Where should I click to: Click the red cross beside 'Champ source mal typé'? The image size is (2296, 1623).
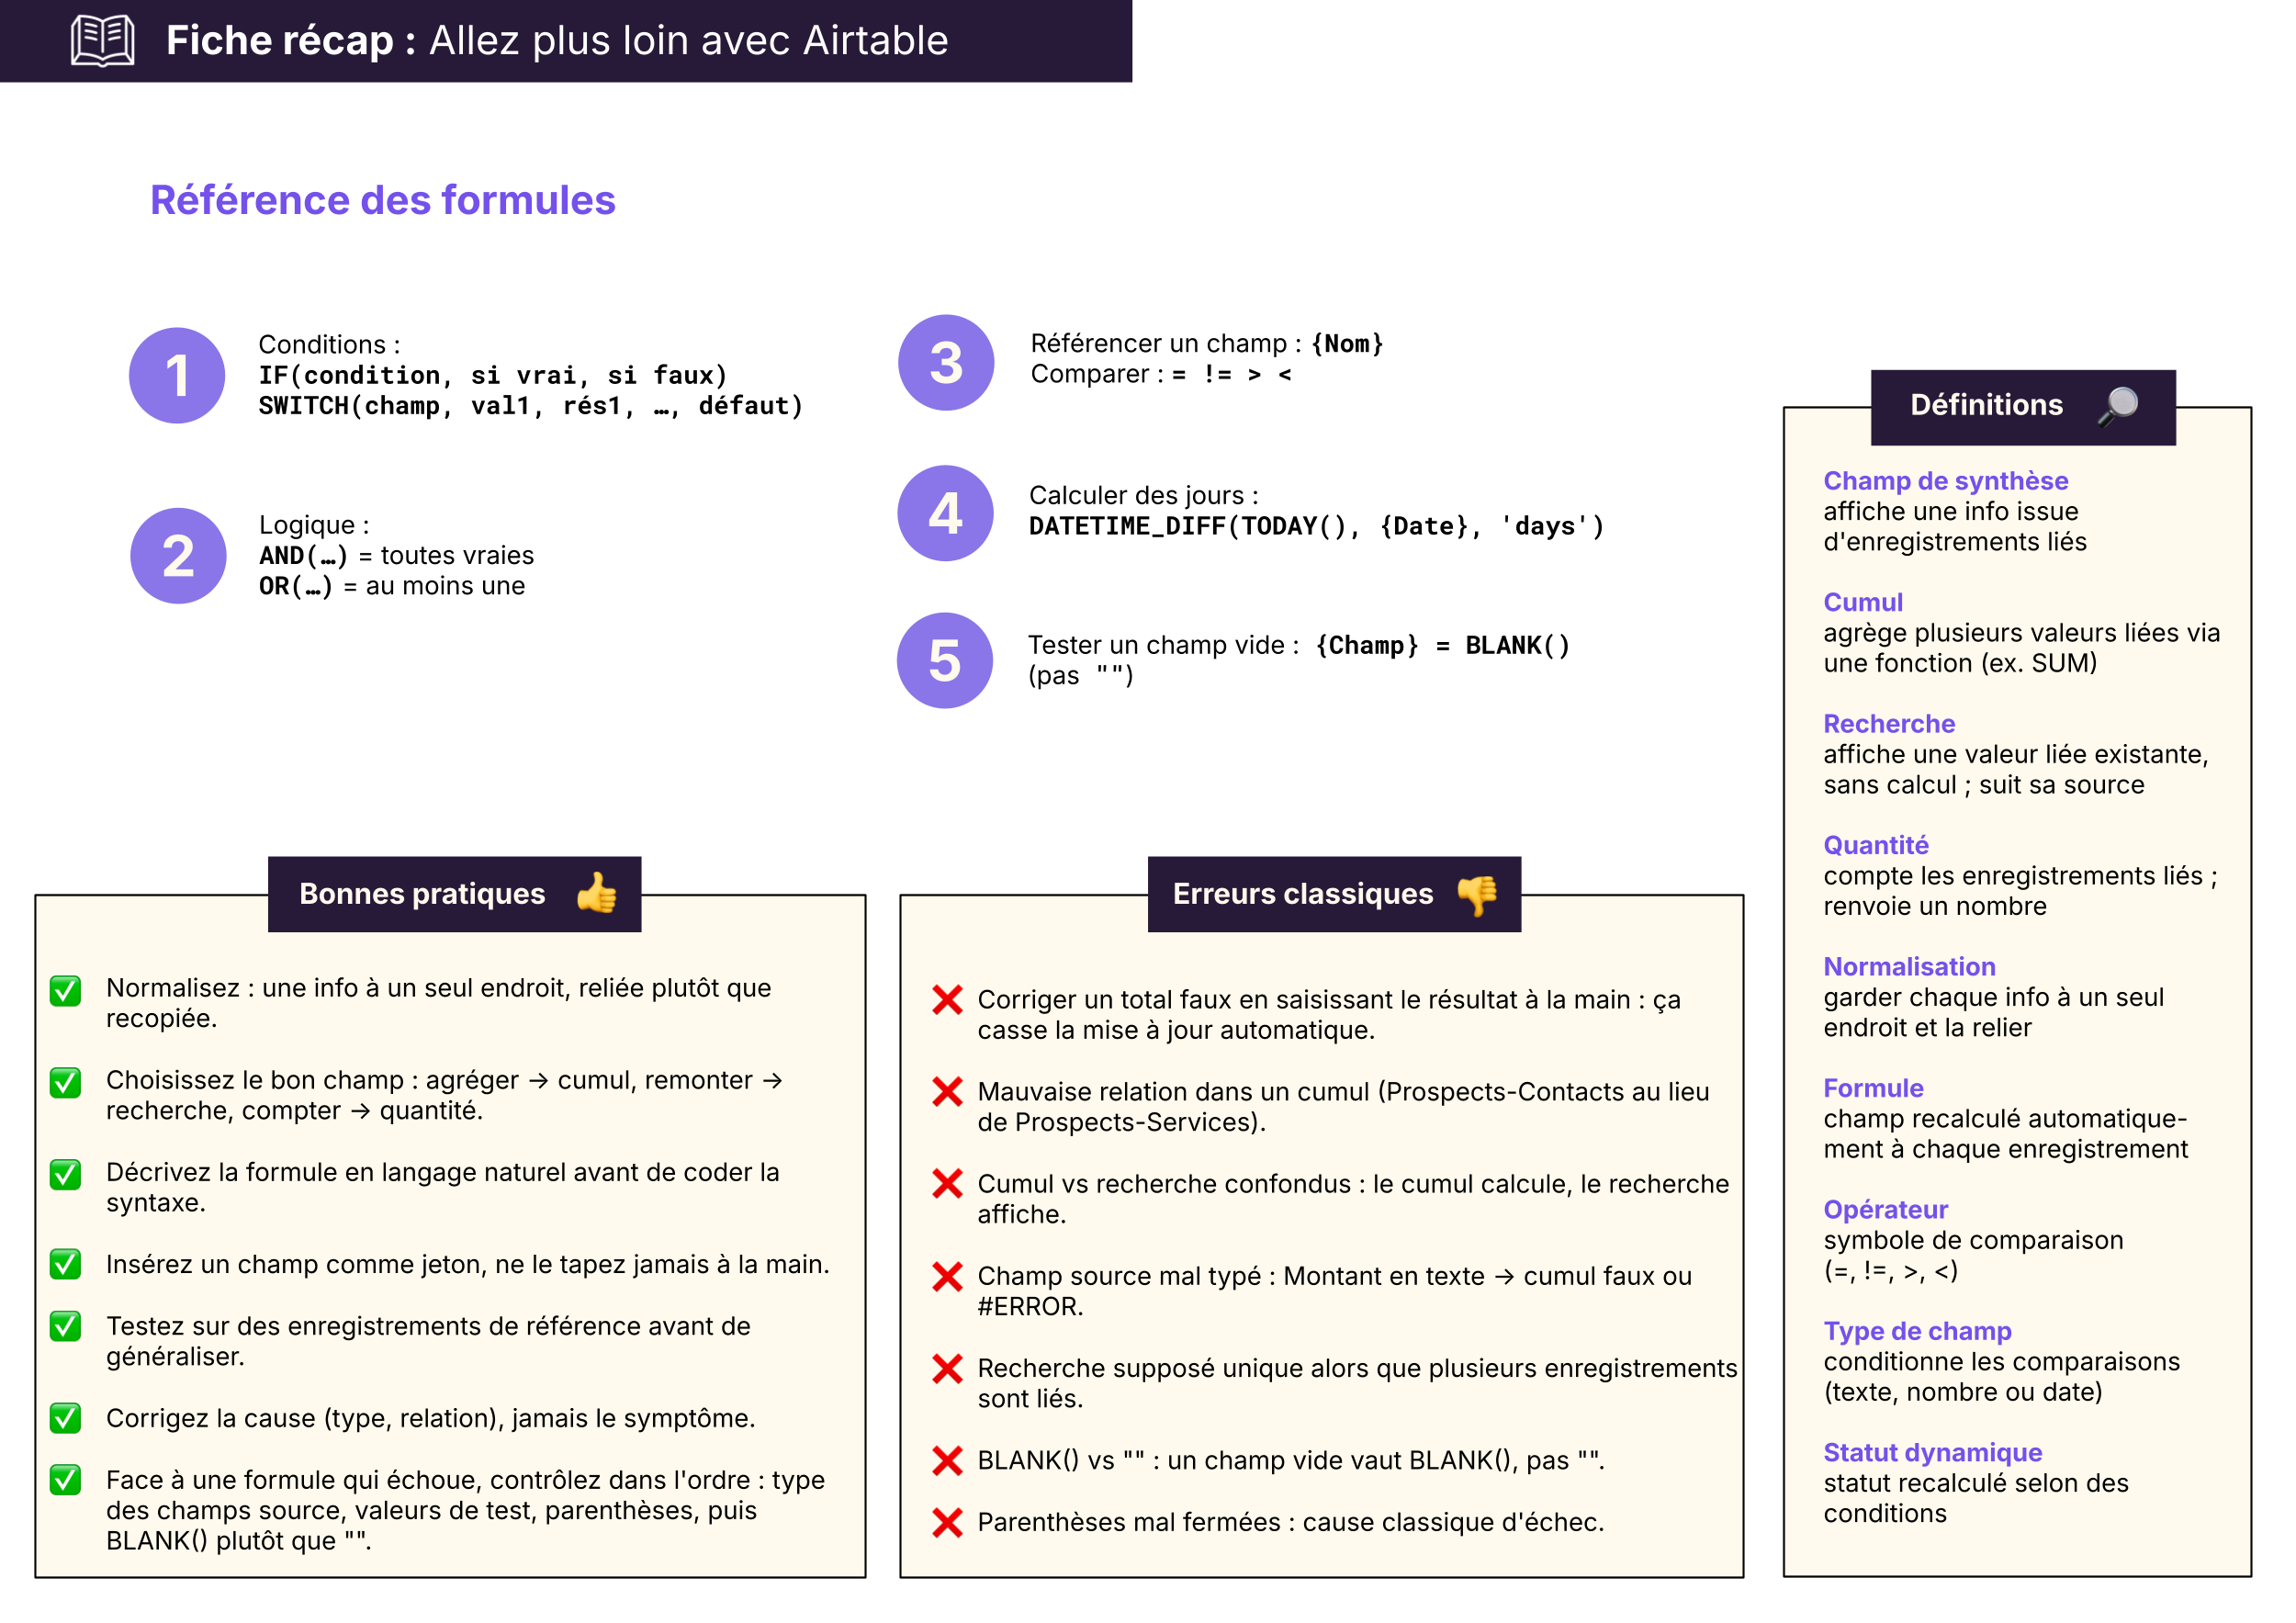coord(947,1277)
